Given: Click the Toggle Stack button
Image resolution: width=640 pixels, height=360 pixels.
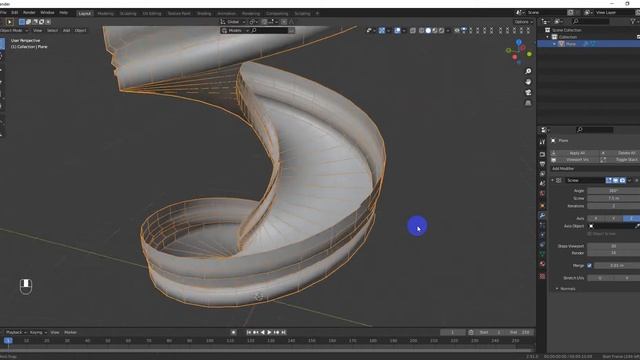Looking at the screenshot, I should [x=620, y=160].
